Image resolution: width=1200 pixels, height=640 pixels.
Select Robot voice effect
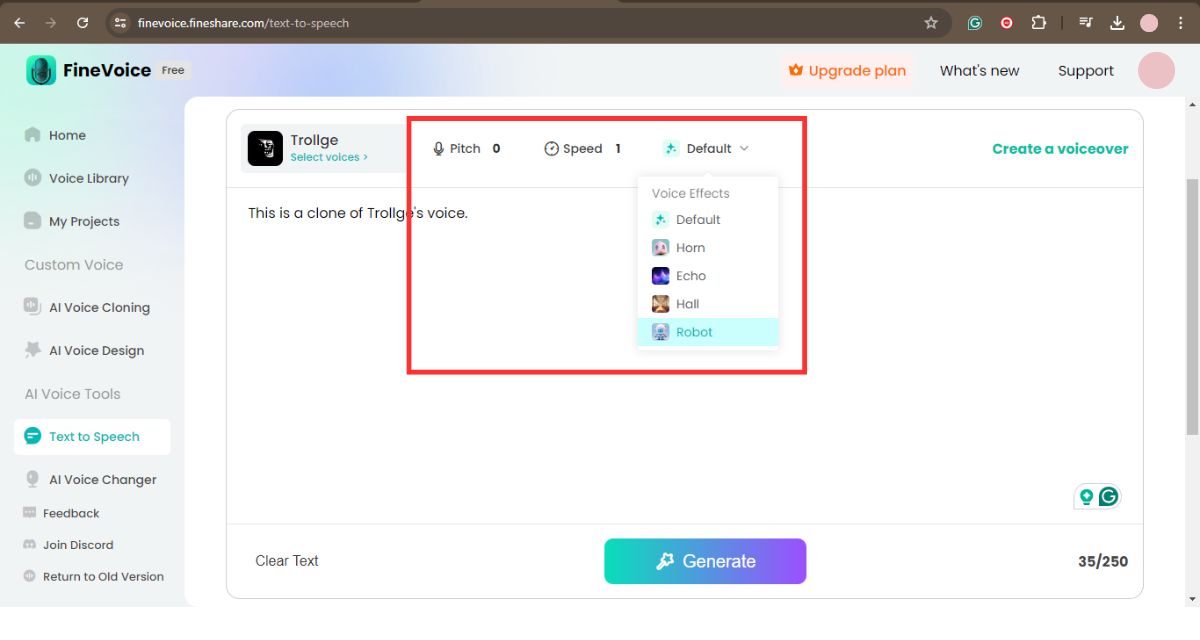pyautogui.click(x=694, y=332)
